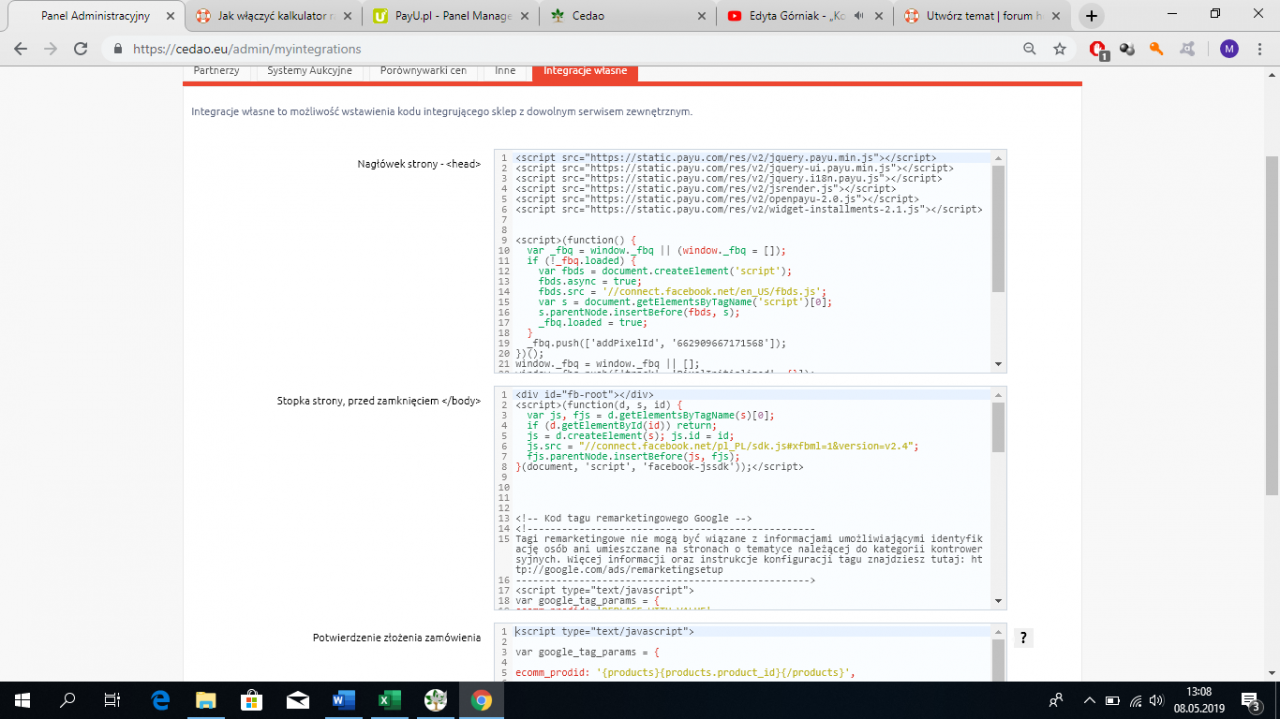Image resolution: width=1280 pixels, height=719 pixels.
Task: Close the PayU.pl browser tab
Action: (x=523, y=16)
